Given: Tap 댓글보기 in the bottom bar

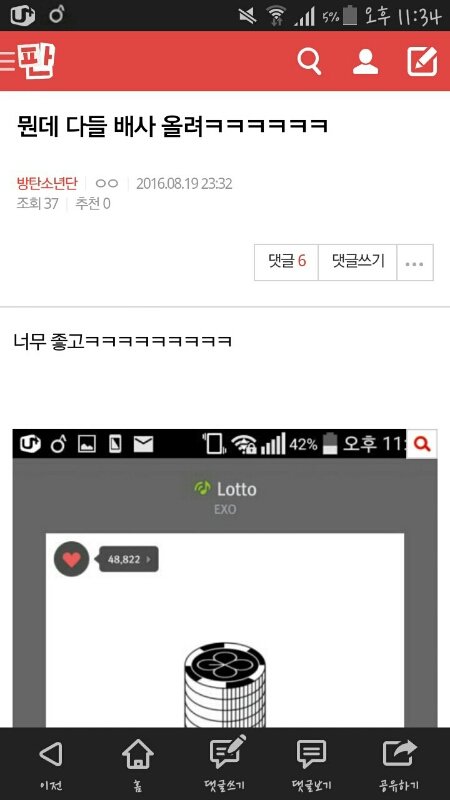Looking at the screenshot, I should [312, 762].
